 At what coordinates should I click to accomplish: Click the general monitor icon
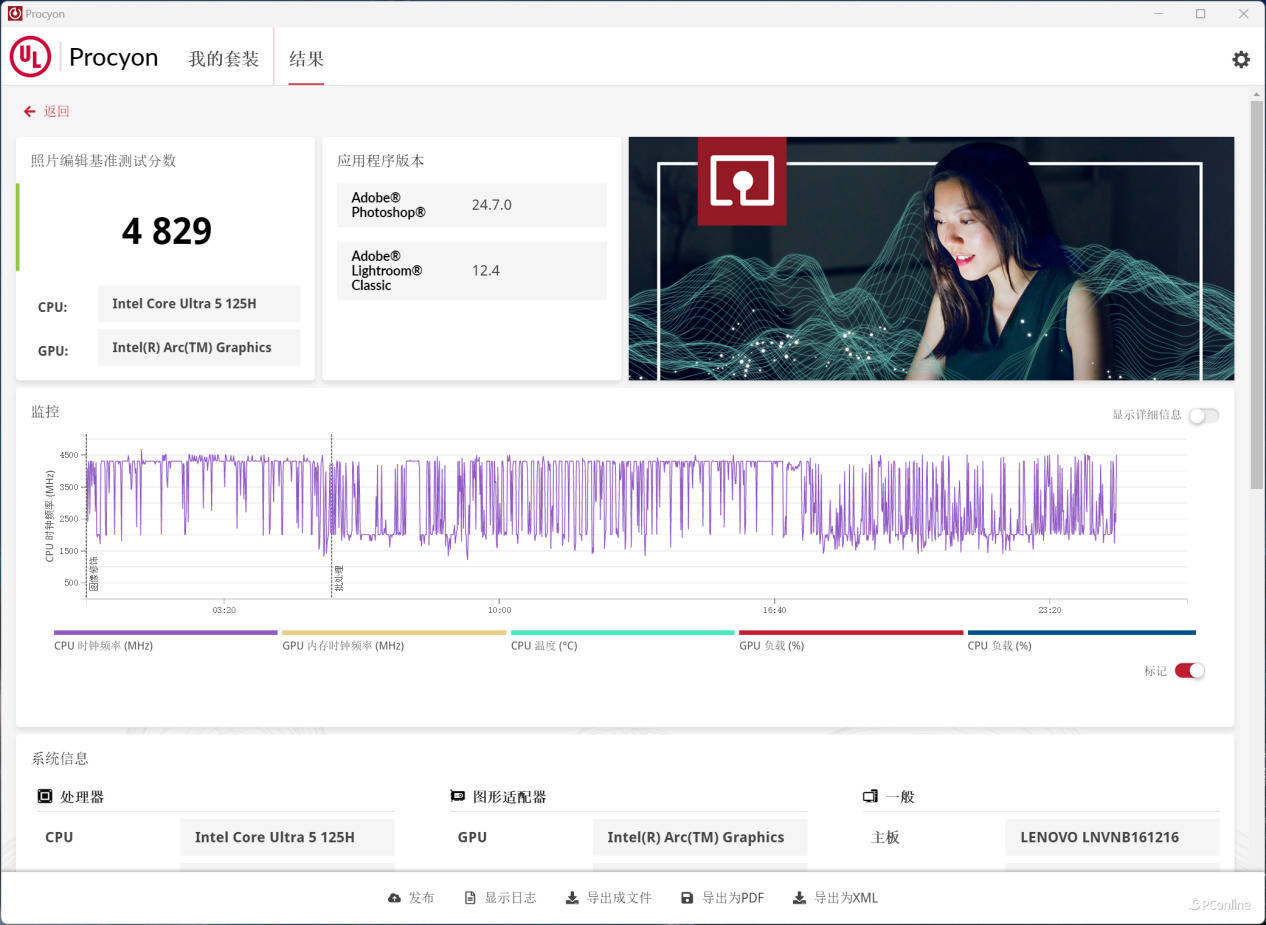click(870, 796)
